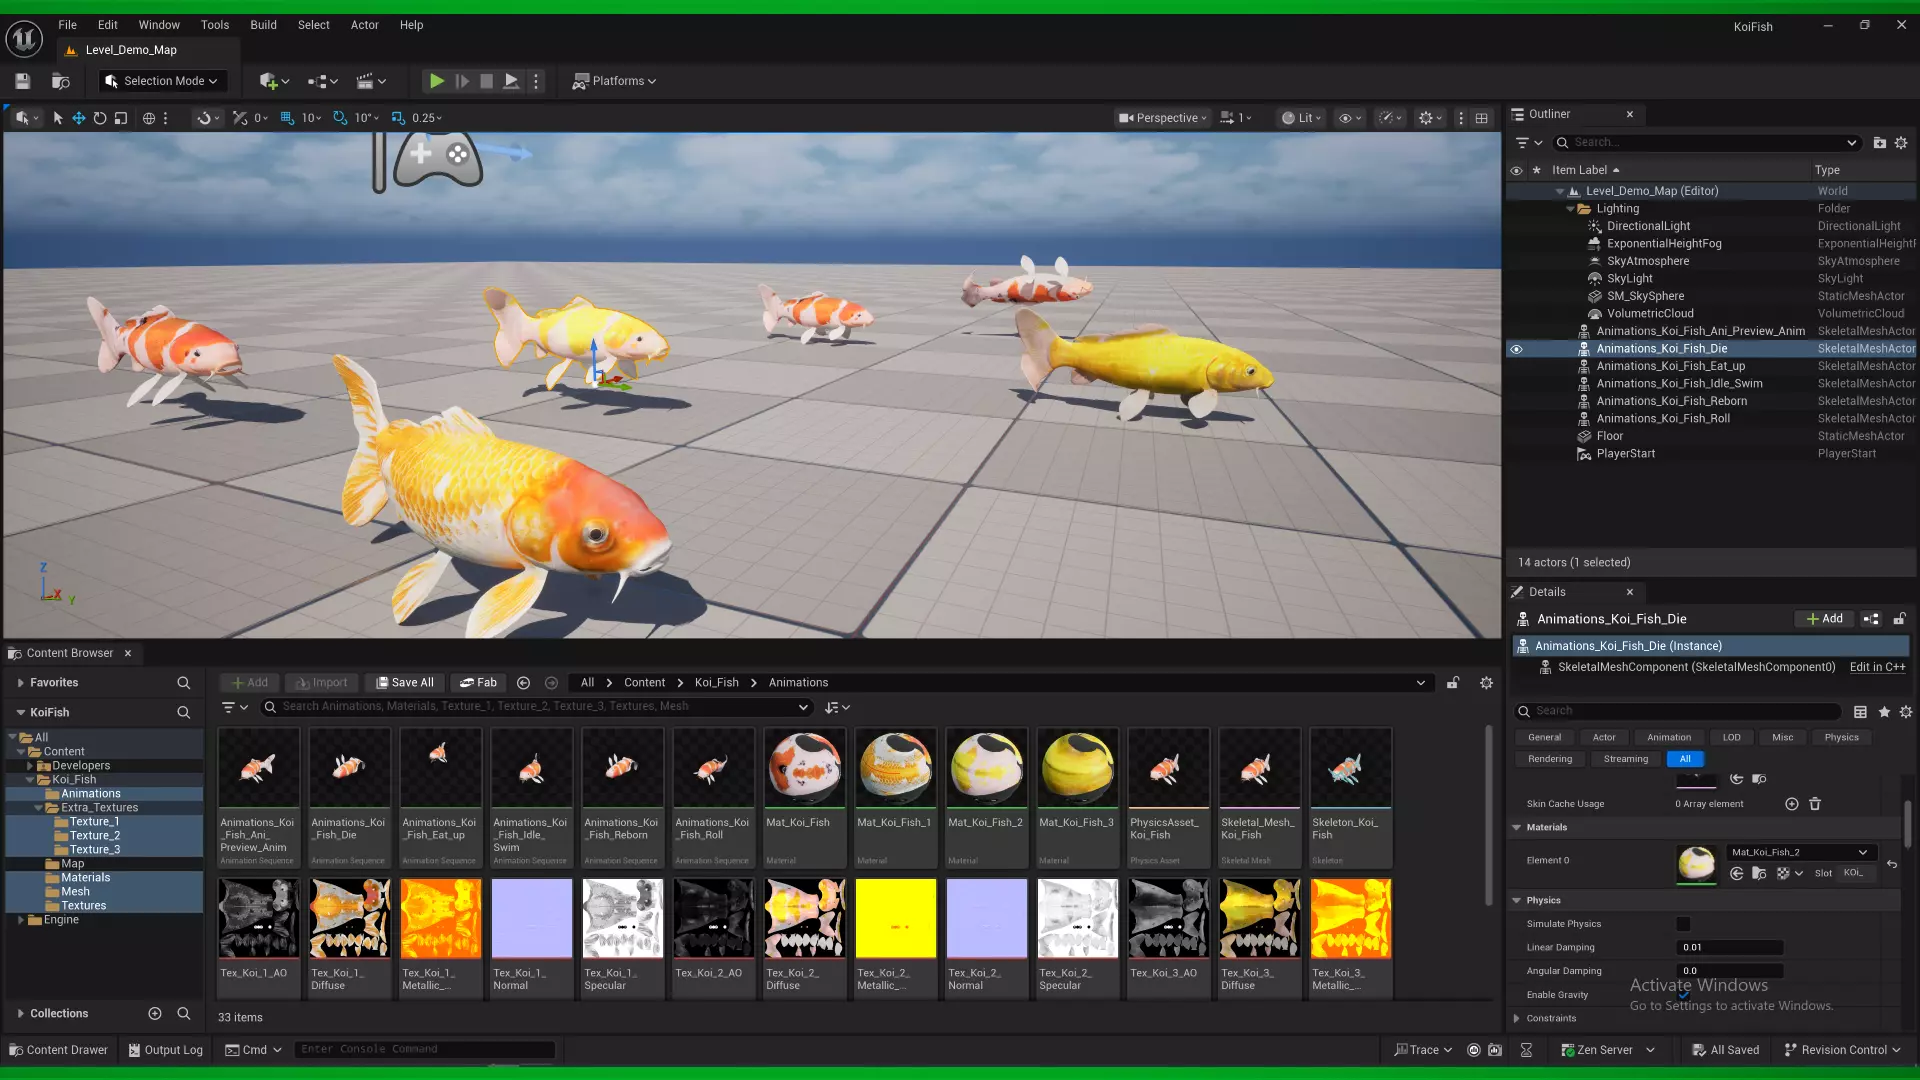Click the save current level icon

coord(23,81)
